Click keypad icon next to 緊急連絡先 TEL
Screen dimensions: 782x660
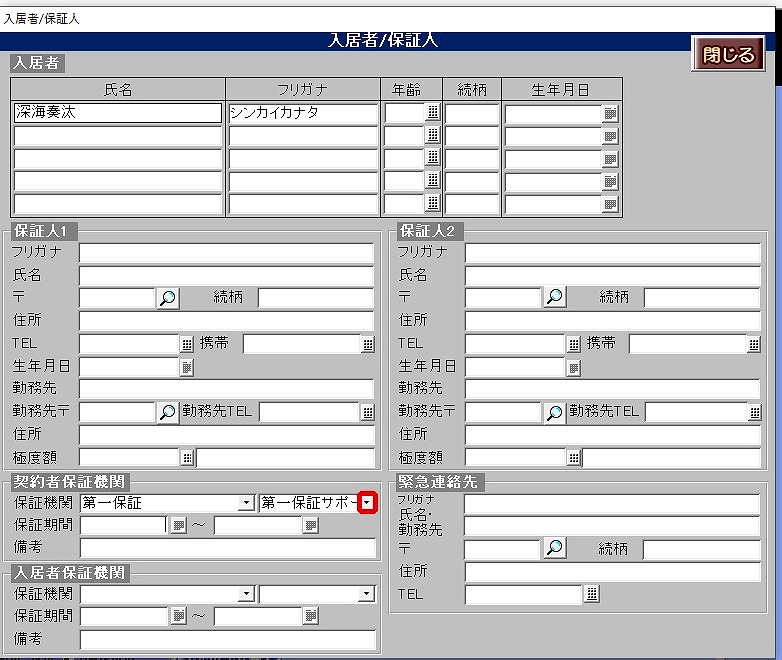pos(592,594)
